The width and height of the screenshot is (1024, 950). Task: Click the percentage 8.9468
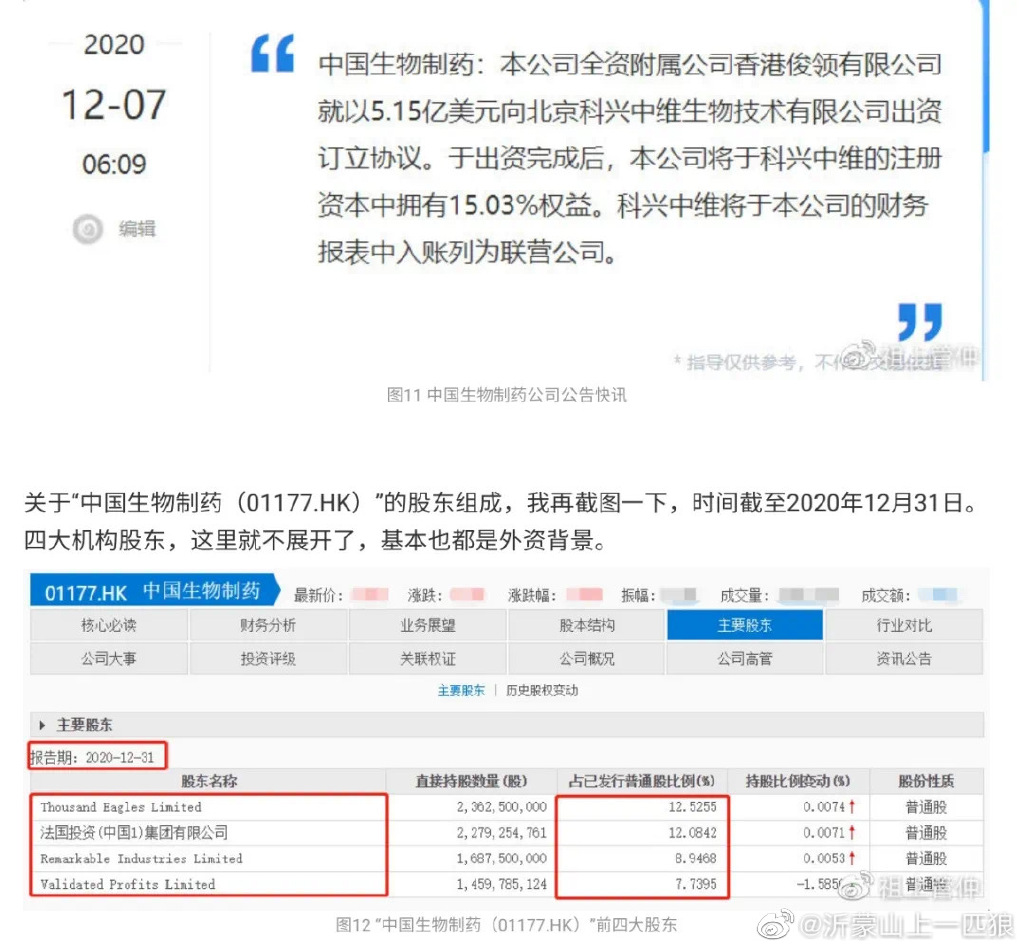tap(696, 859)
